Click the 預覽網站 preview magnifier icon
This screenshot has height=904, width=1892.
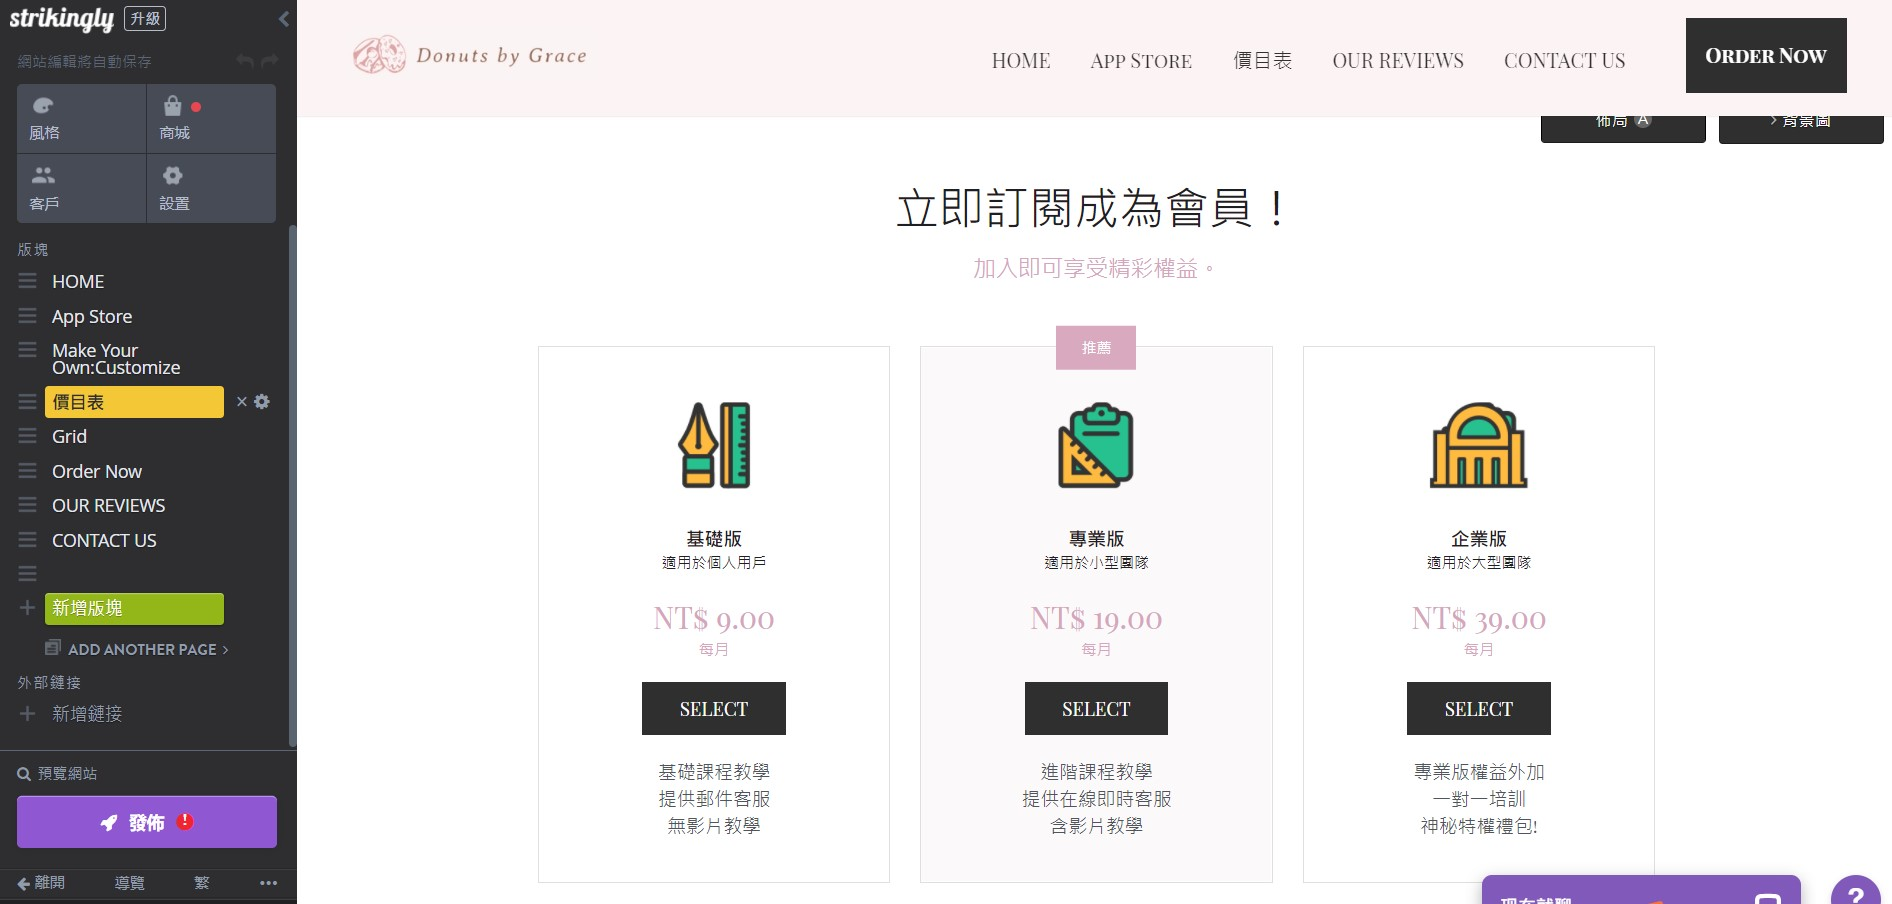(x=22, y=773)
